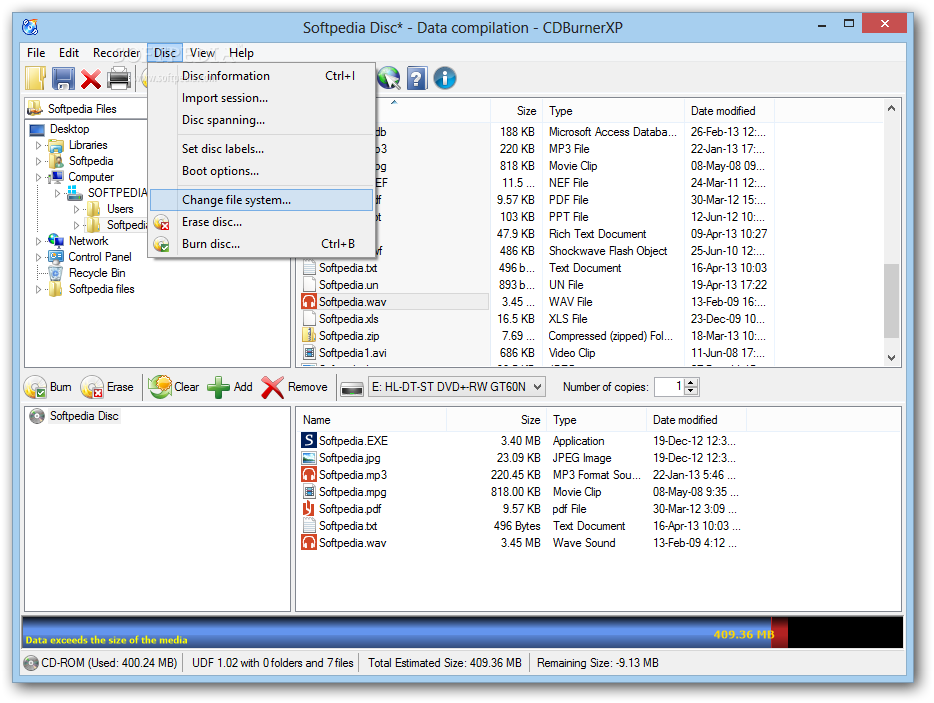Expand the Network tree node
The image size is (934, 703).
click(x=39, y=241)
